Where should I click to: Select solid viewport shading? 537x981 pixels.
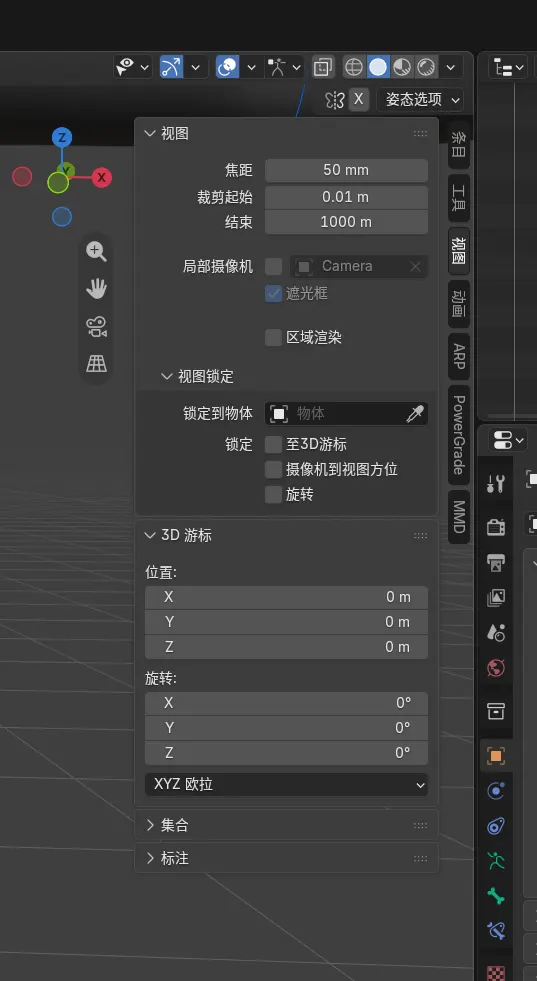[378, 67]
